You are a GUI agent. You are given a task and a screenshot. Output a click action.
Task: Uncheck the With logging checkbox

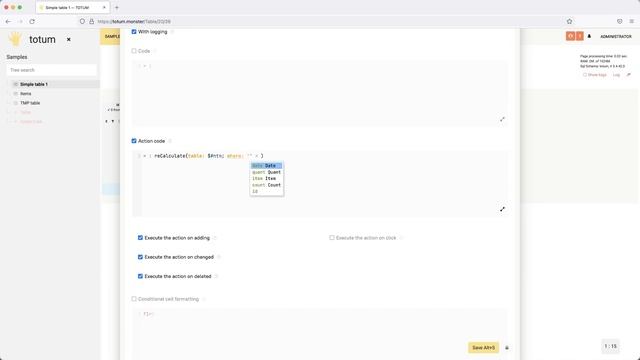pyautogui.click(x=134, y=31)
